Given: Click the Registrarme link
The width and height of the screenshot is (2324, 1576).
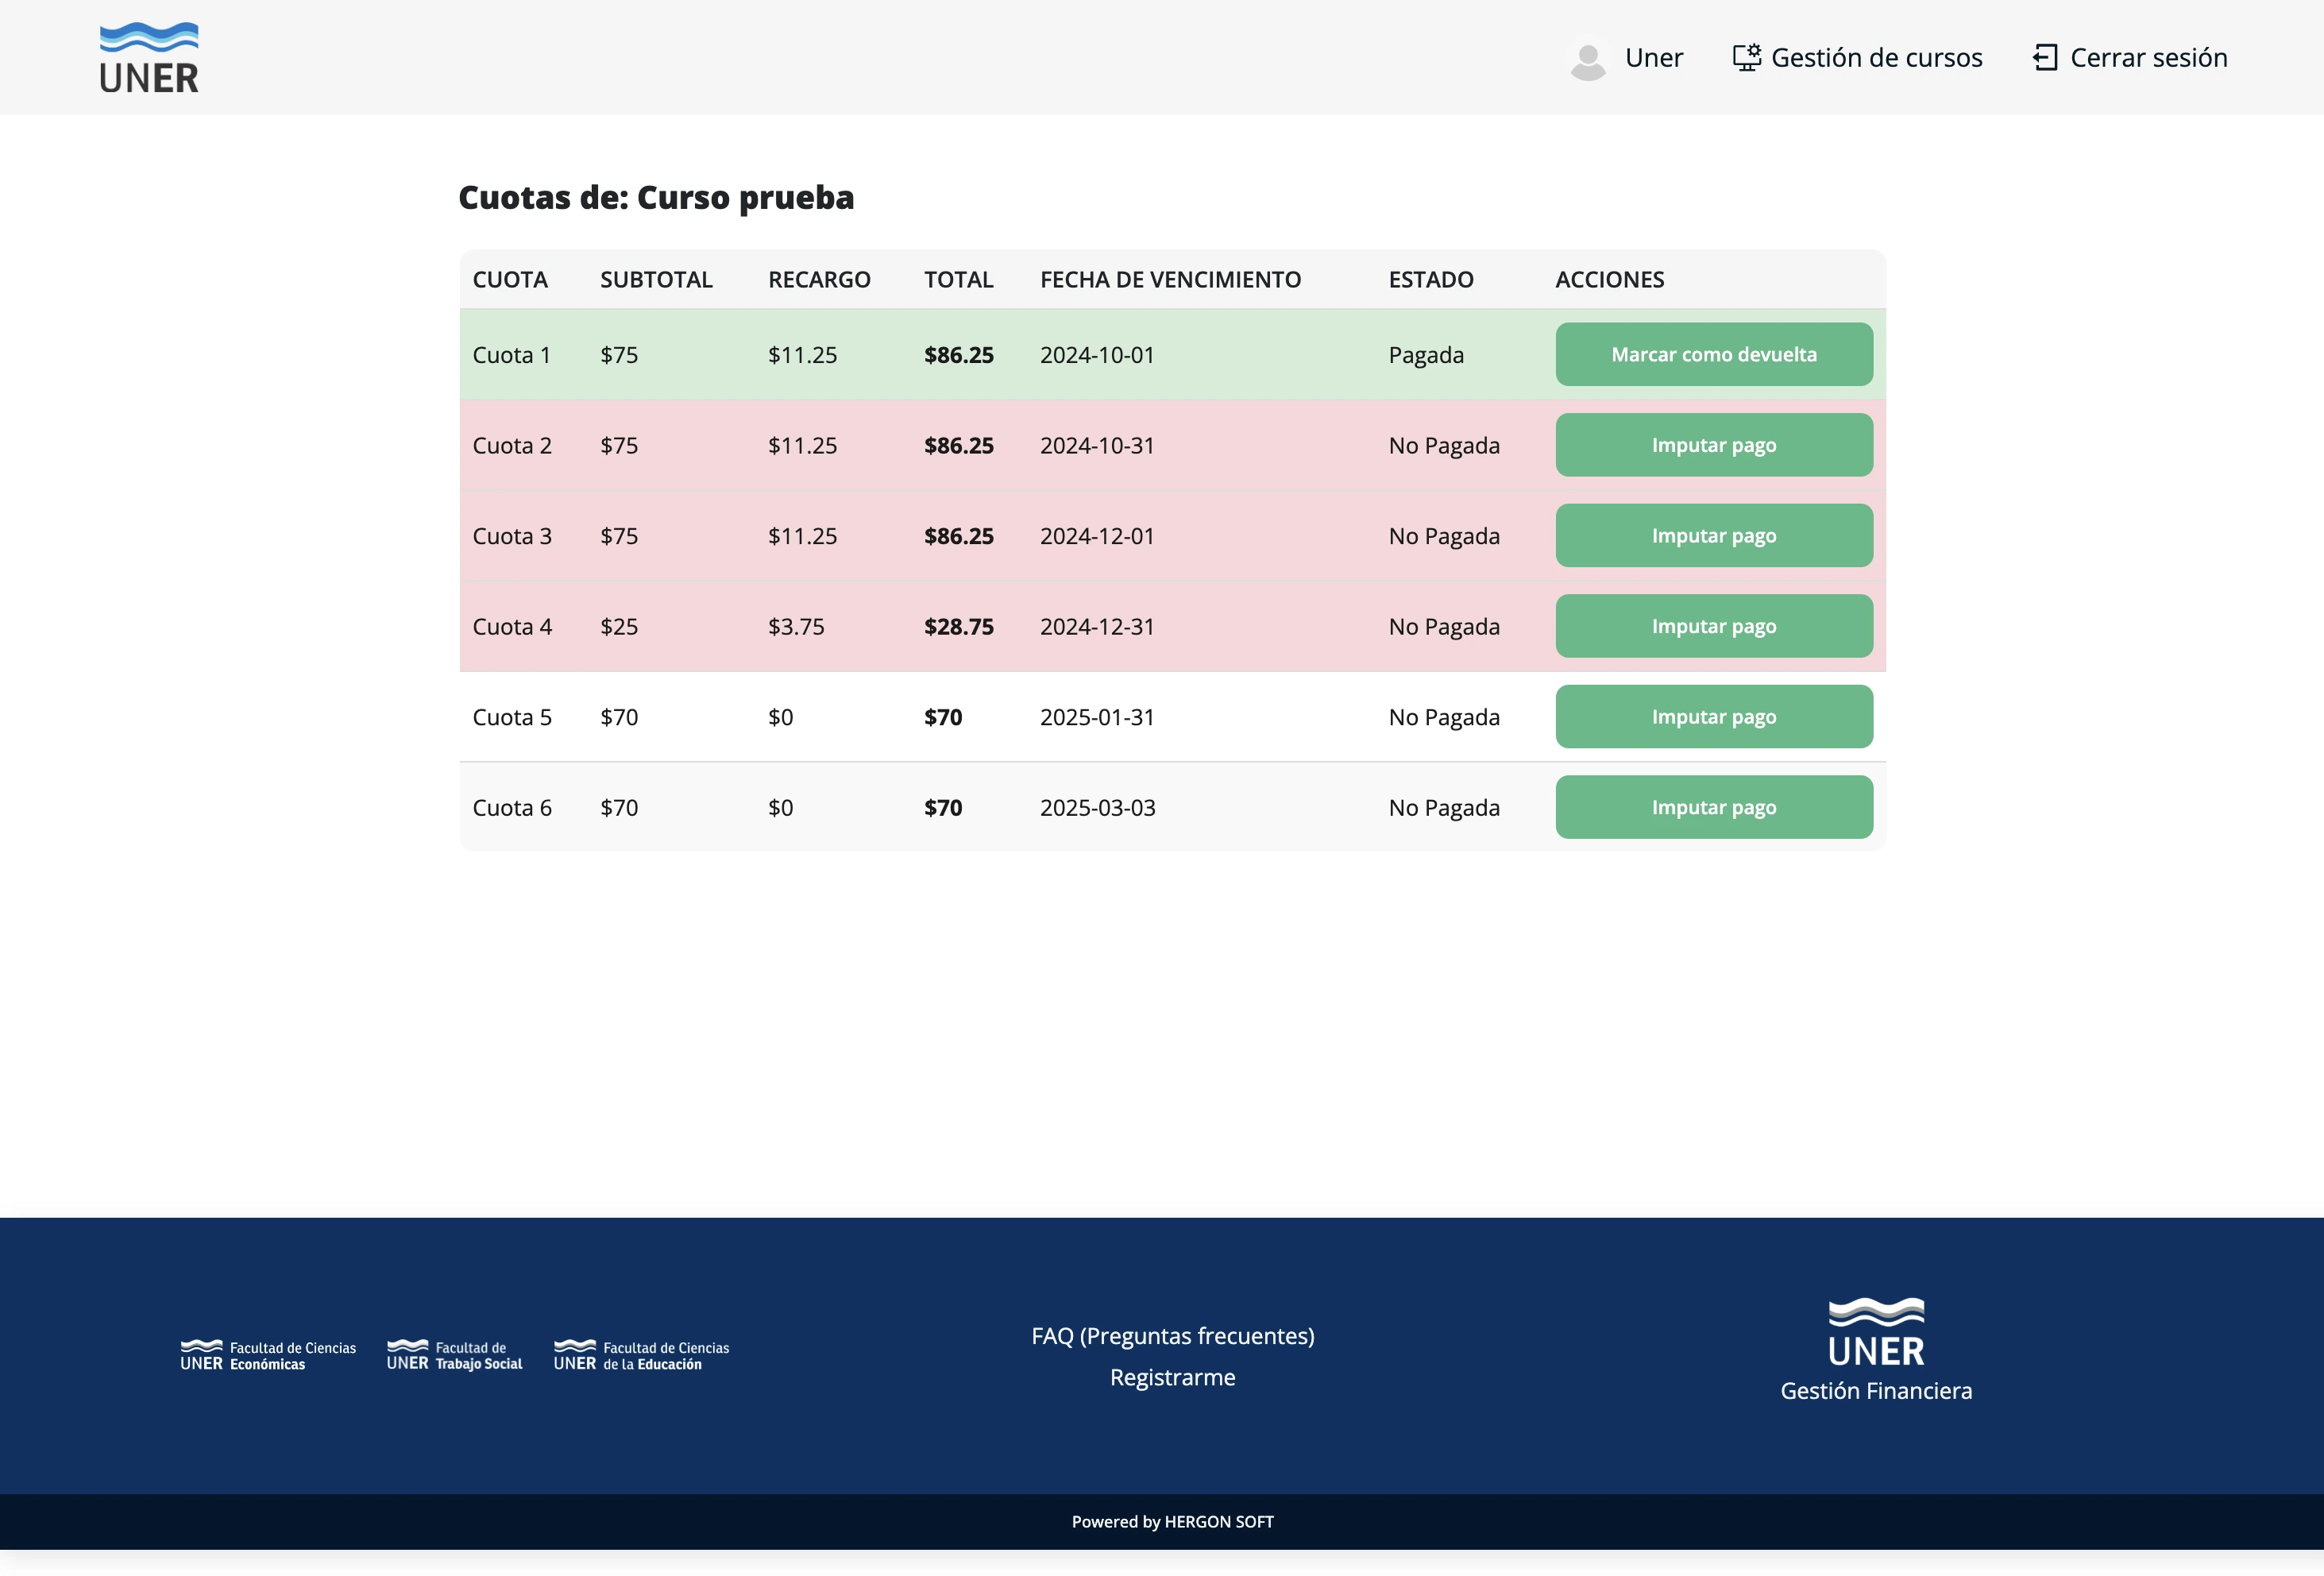Looking at the screenshot, I should (1173, 1377).
